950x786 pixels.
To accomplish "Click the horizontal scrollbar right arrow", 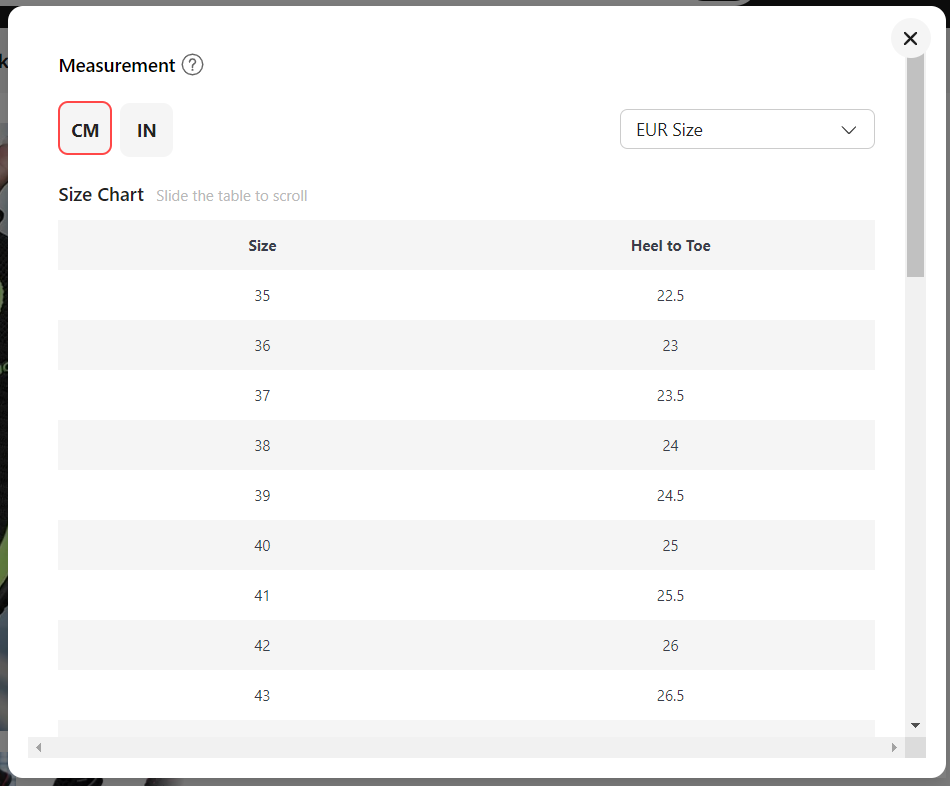I will coord(894,747).
